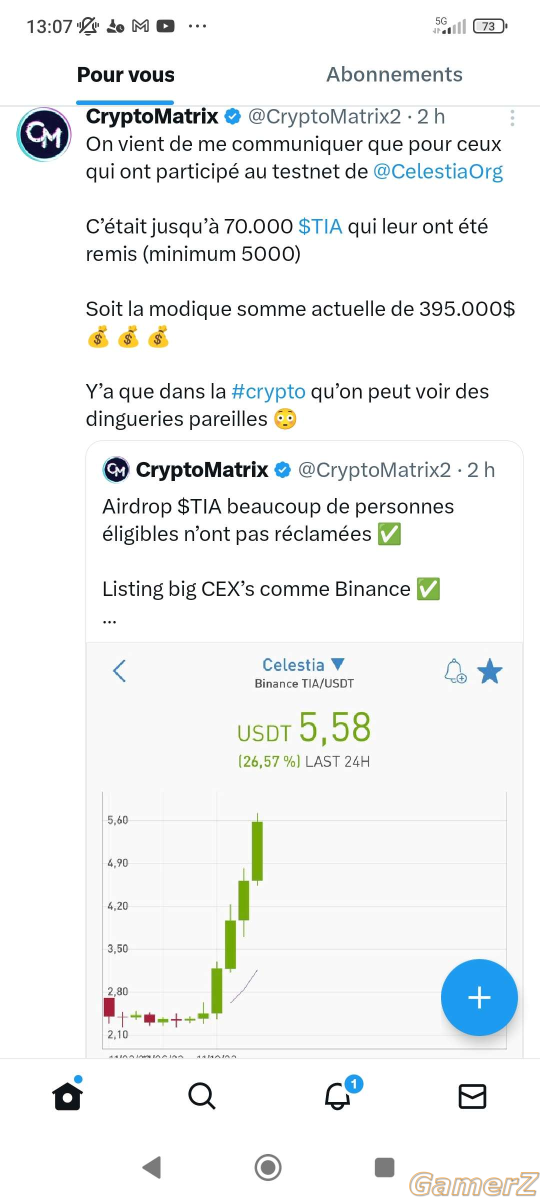Expand the Celestia pair dropdown triangle
This screenshot has width=540, height=1200.
pos(337,664)
